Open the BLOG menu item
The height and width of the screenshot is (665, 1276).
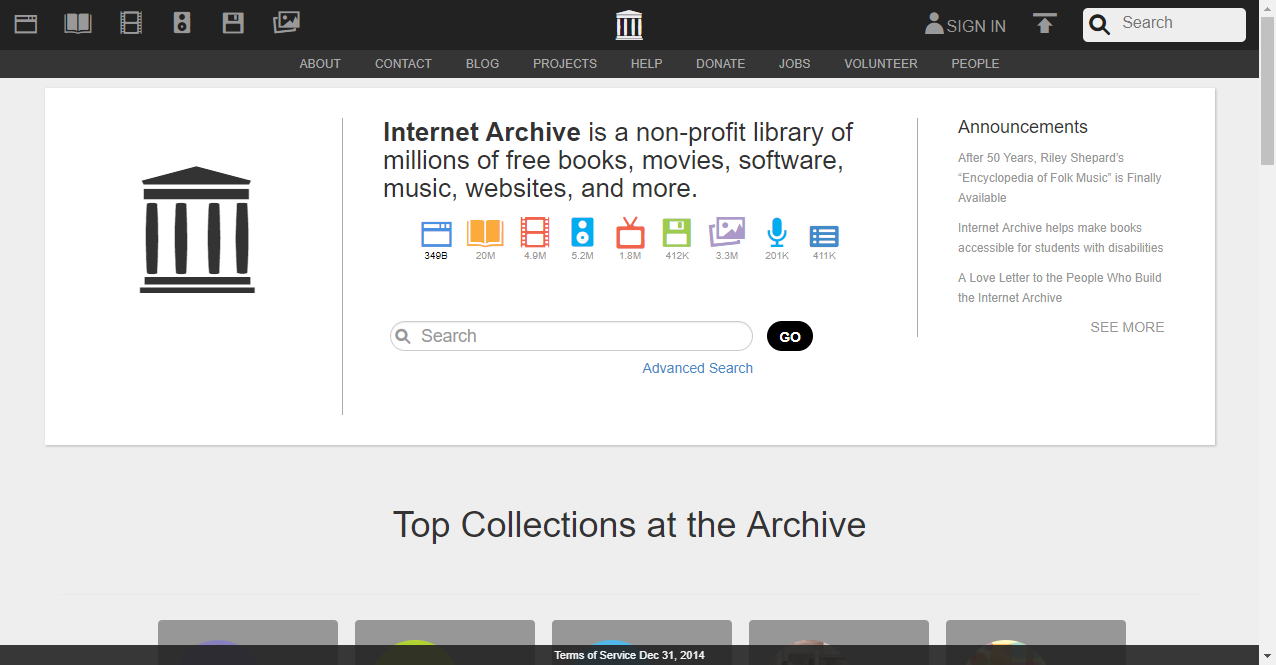(482, 64)
